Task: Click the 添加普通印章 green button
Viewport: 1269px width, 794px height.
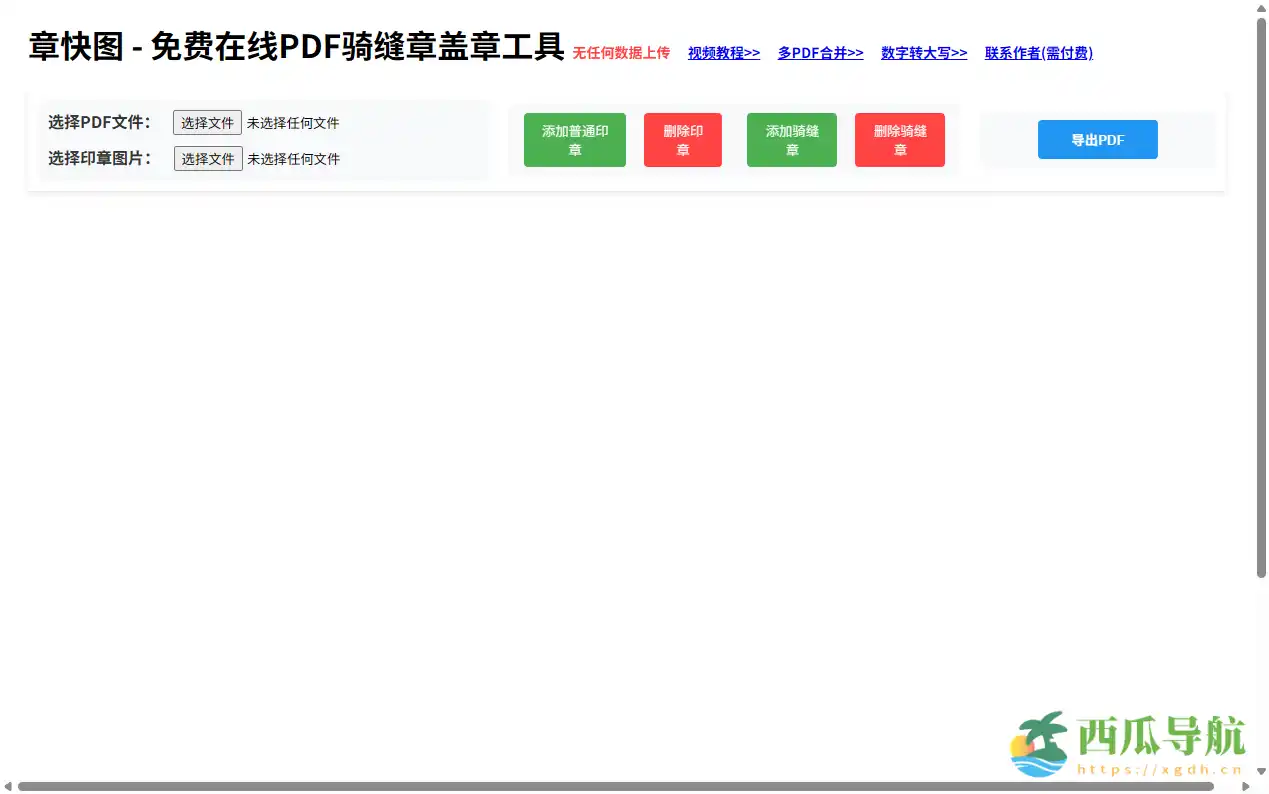Action: tap(574, 140)
